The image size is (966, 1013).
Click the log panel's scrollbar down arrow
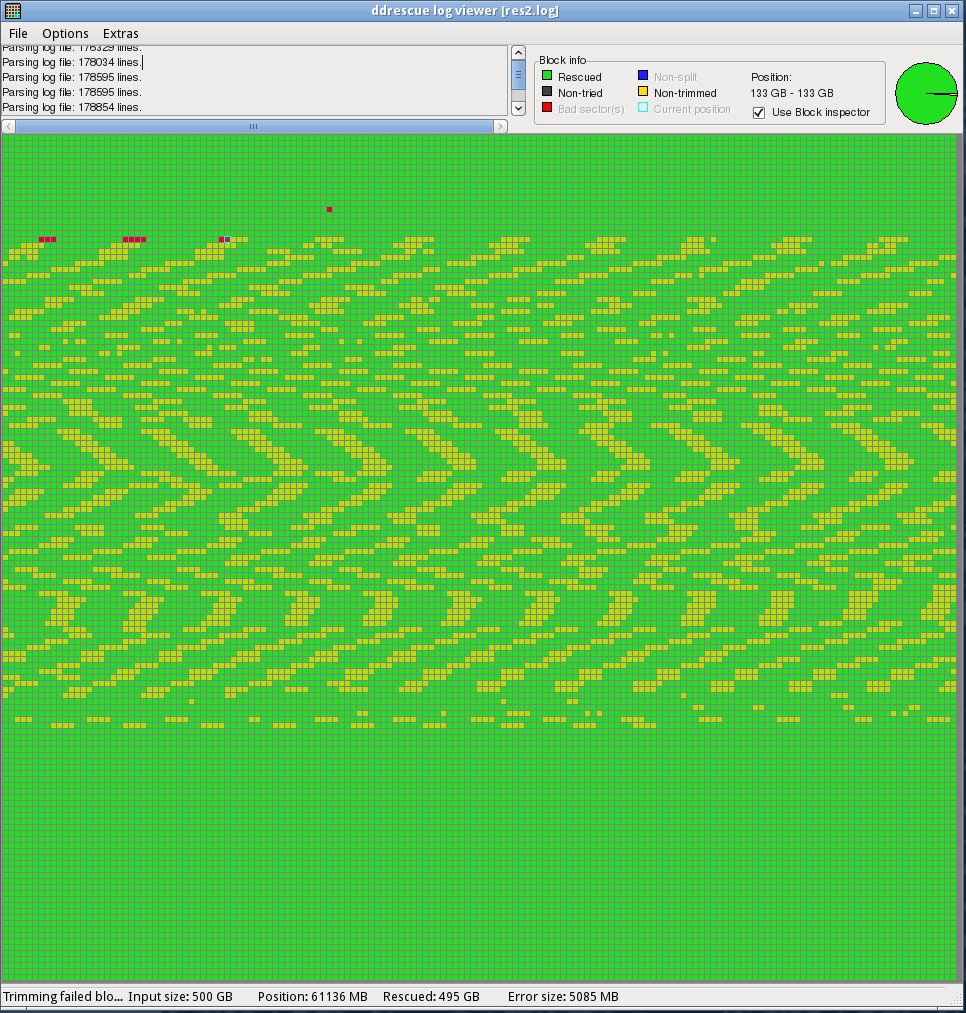click(x=518, y=107)
